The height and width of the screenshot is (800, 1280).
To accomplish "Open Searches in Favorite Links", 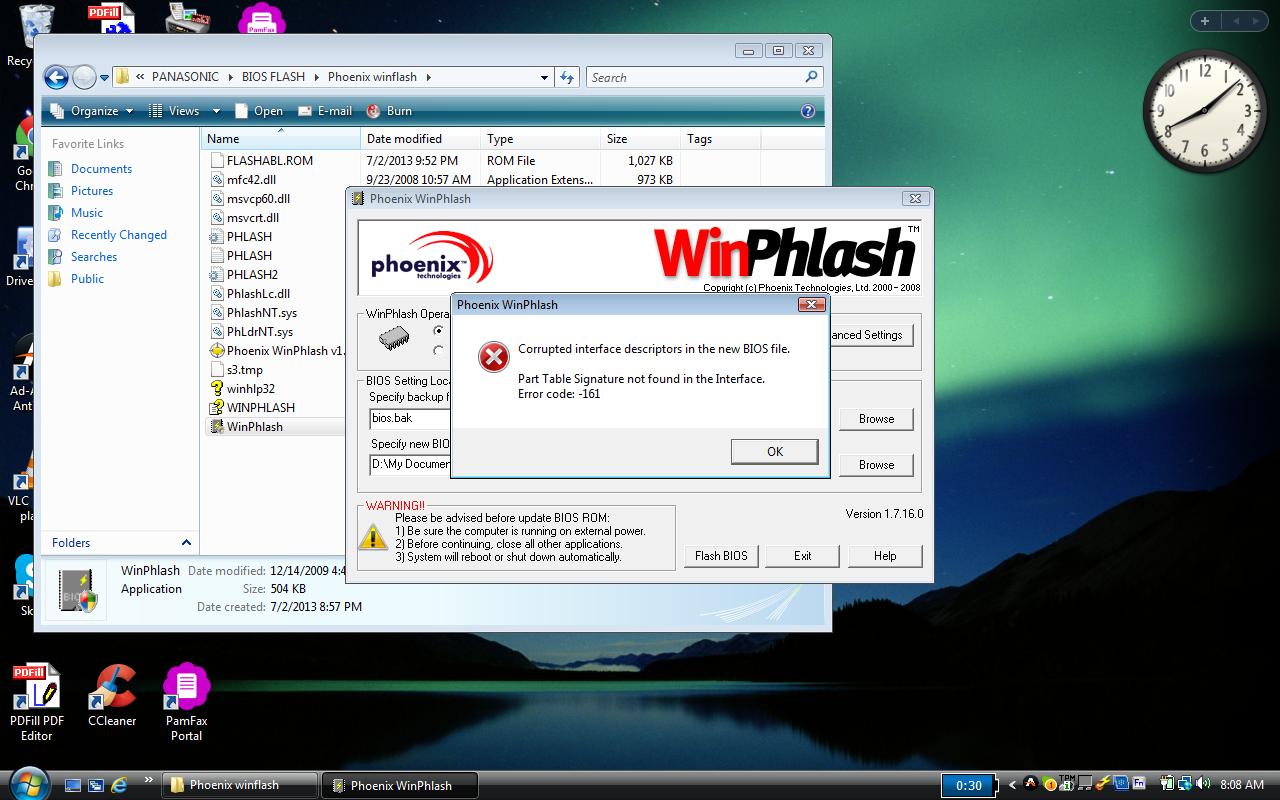I will coord(94,257).
